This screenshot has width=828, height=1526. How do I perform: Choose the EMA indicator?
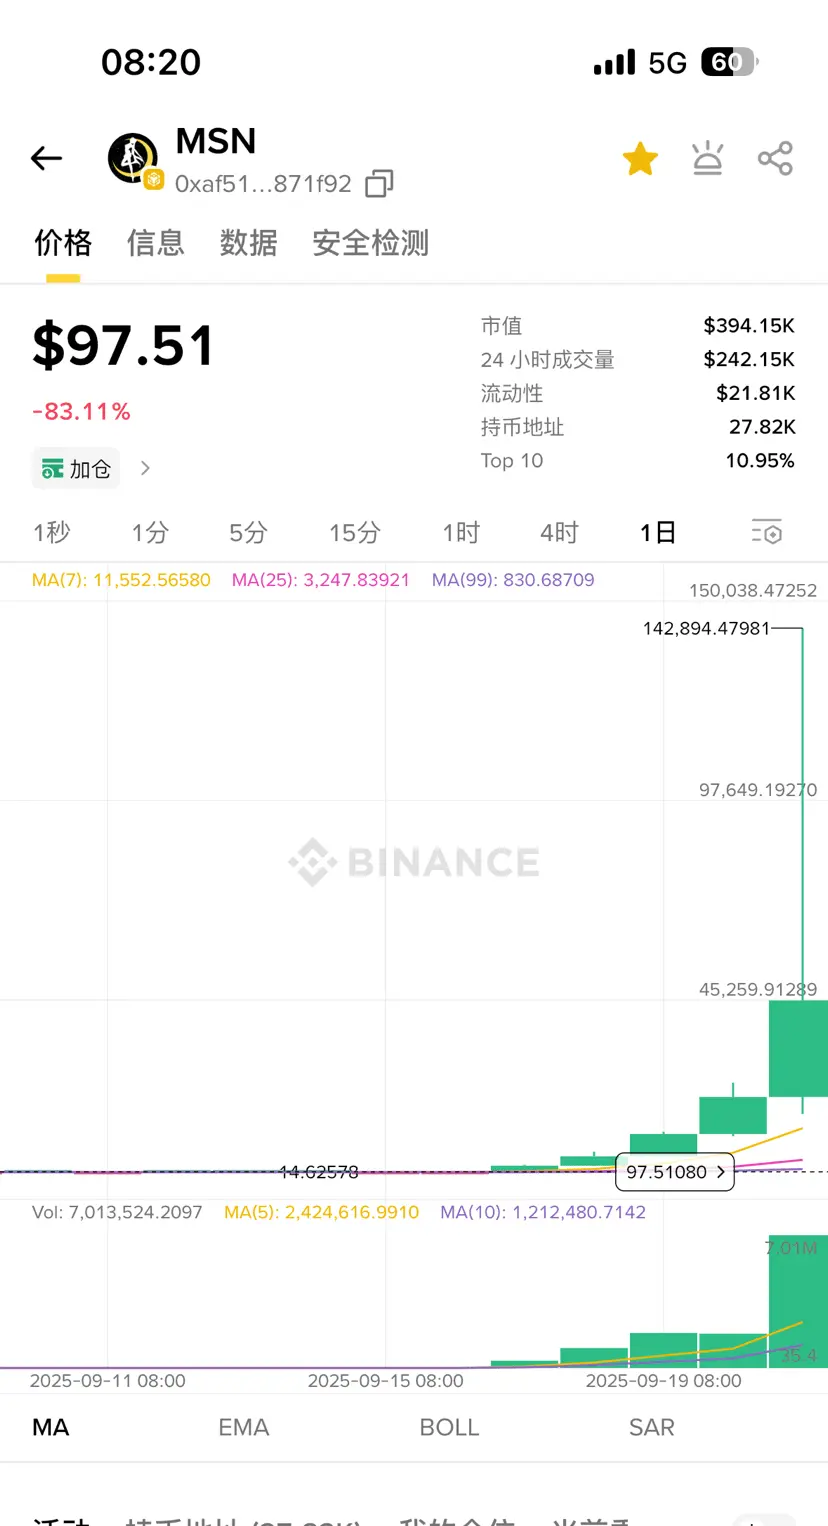[244, 1427]
